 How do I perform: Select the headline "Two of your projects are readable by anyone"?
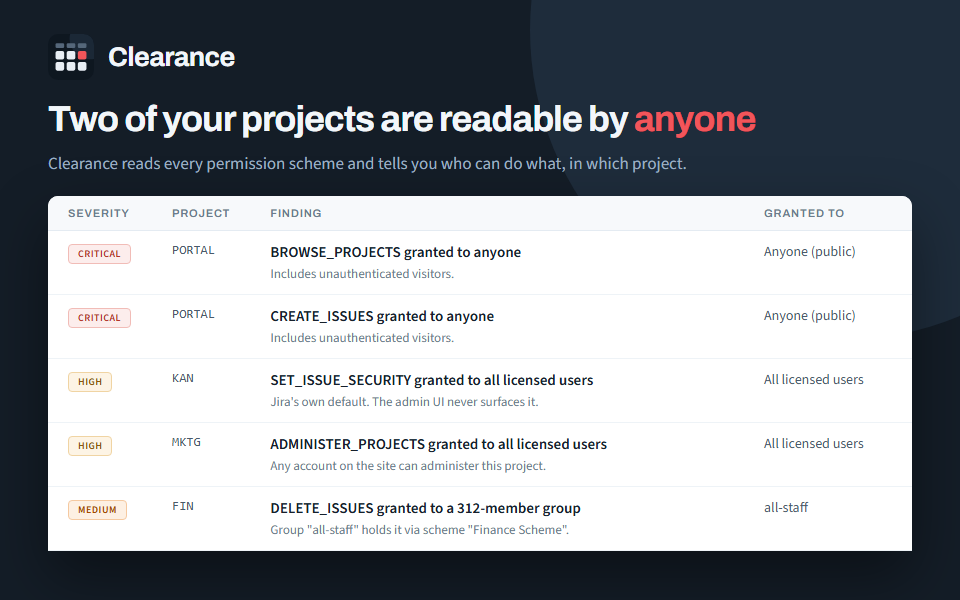[x=402, y=119]
